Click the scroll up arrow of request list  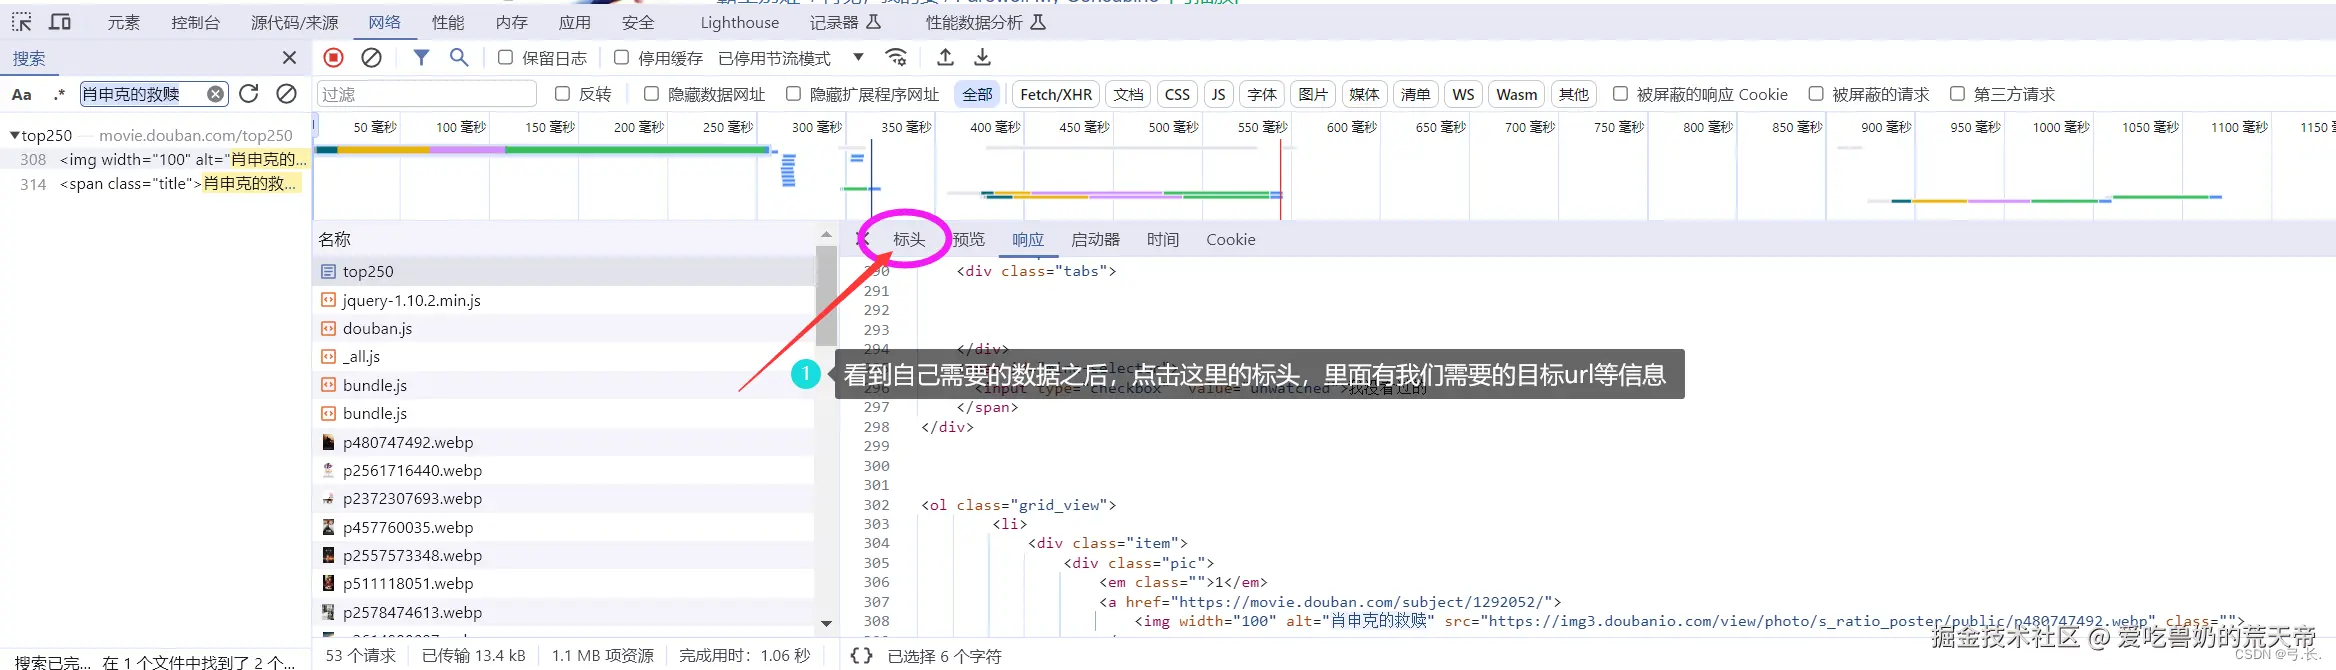826,234
